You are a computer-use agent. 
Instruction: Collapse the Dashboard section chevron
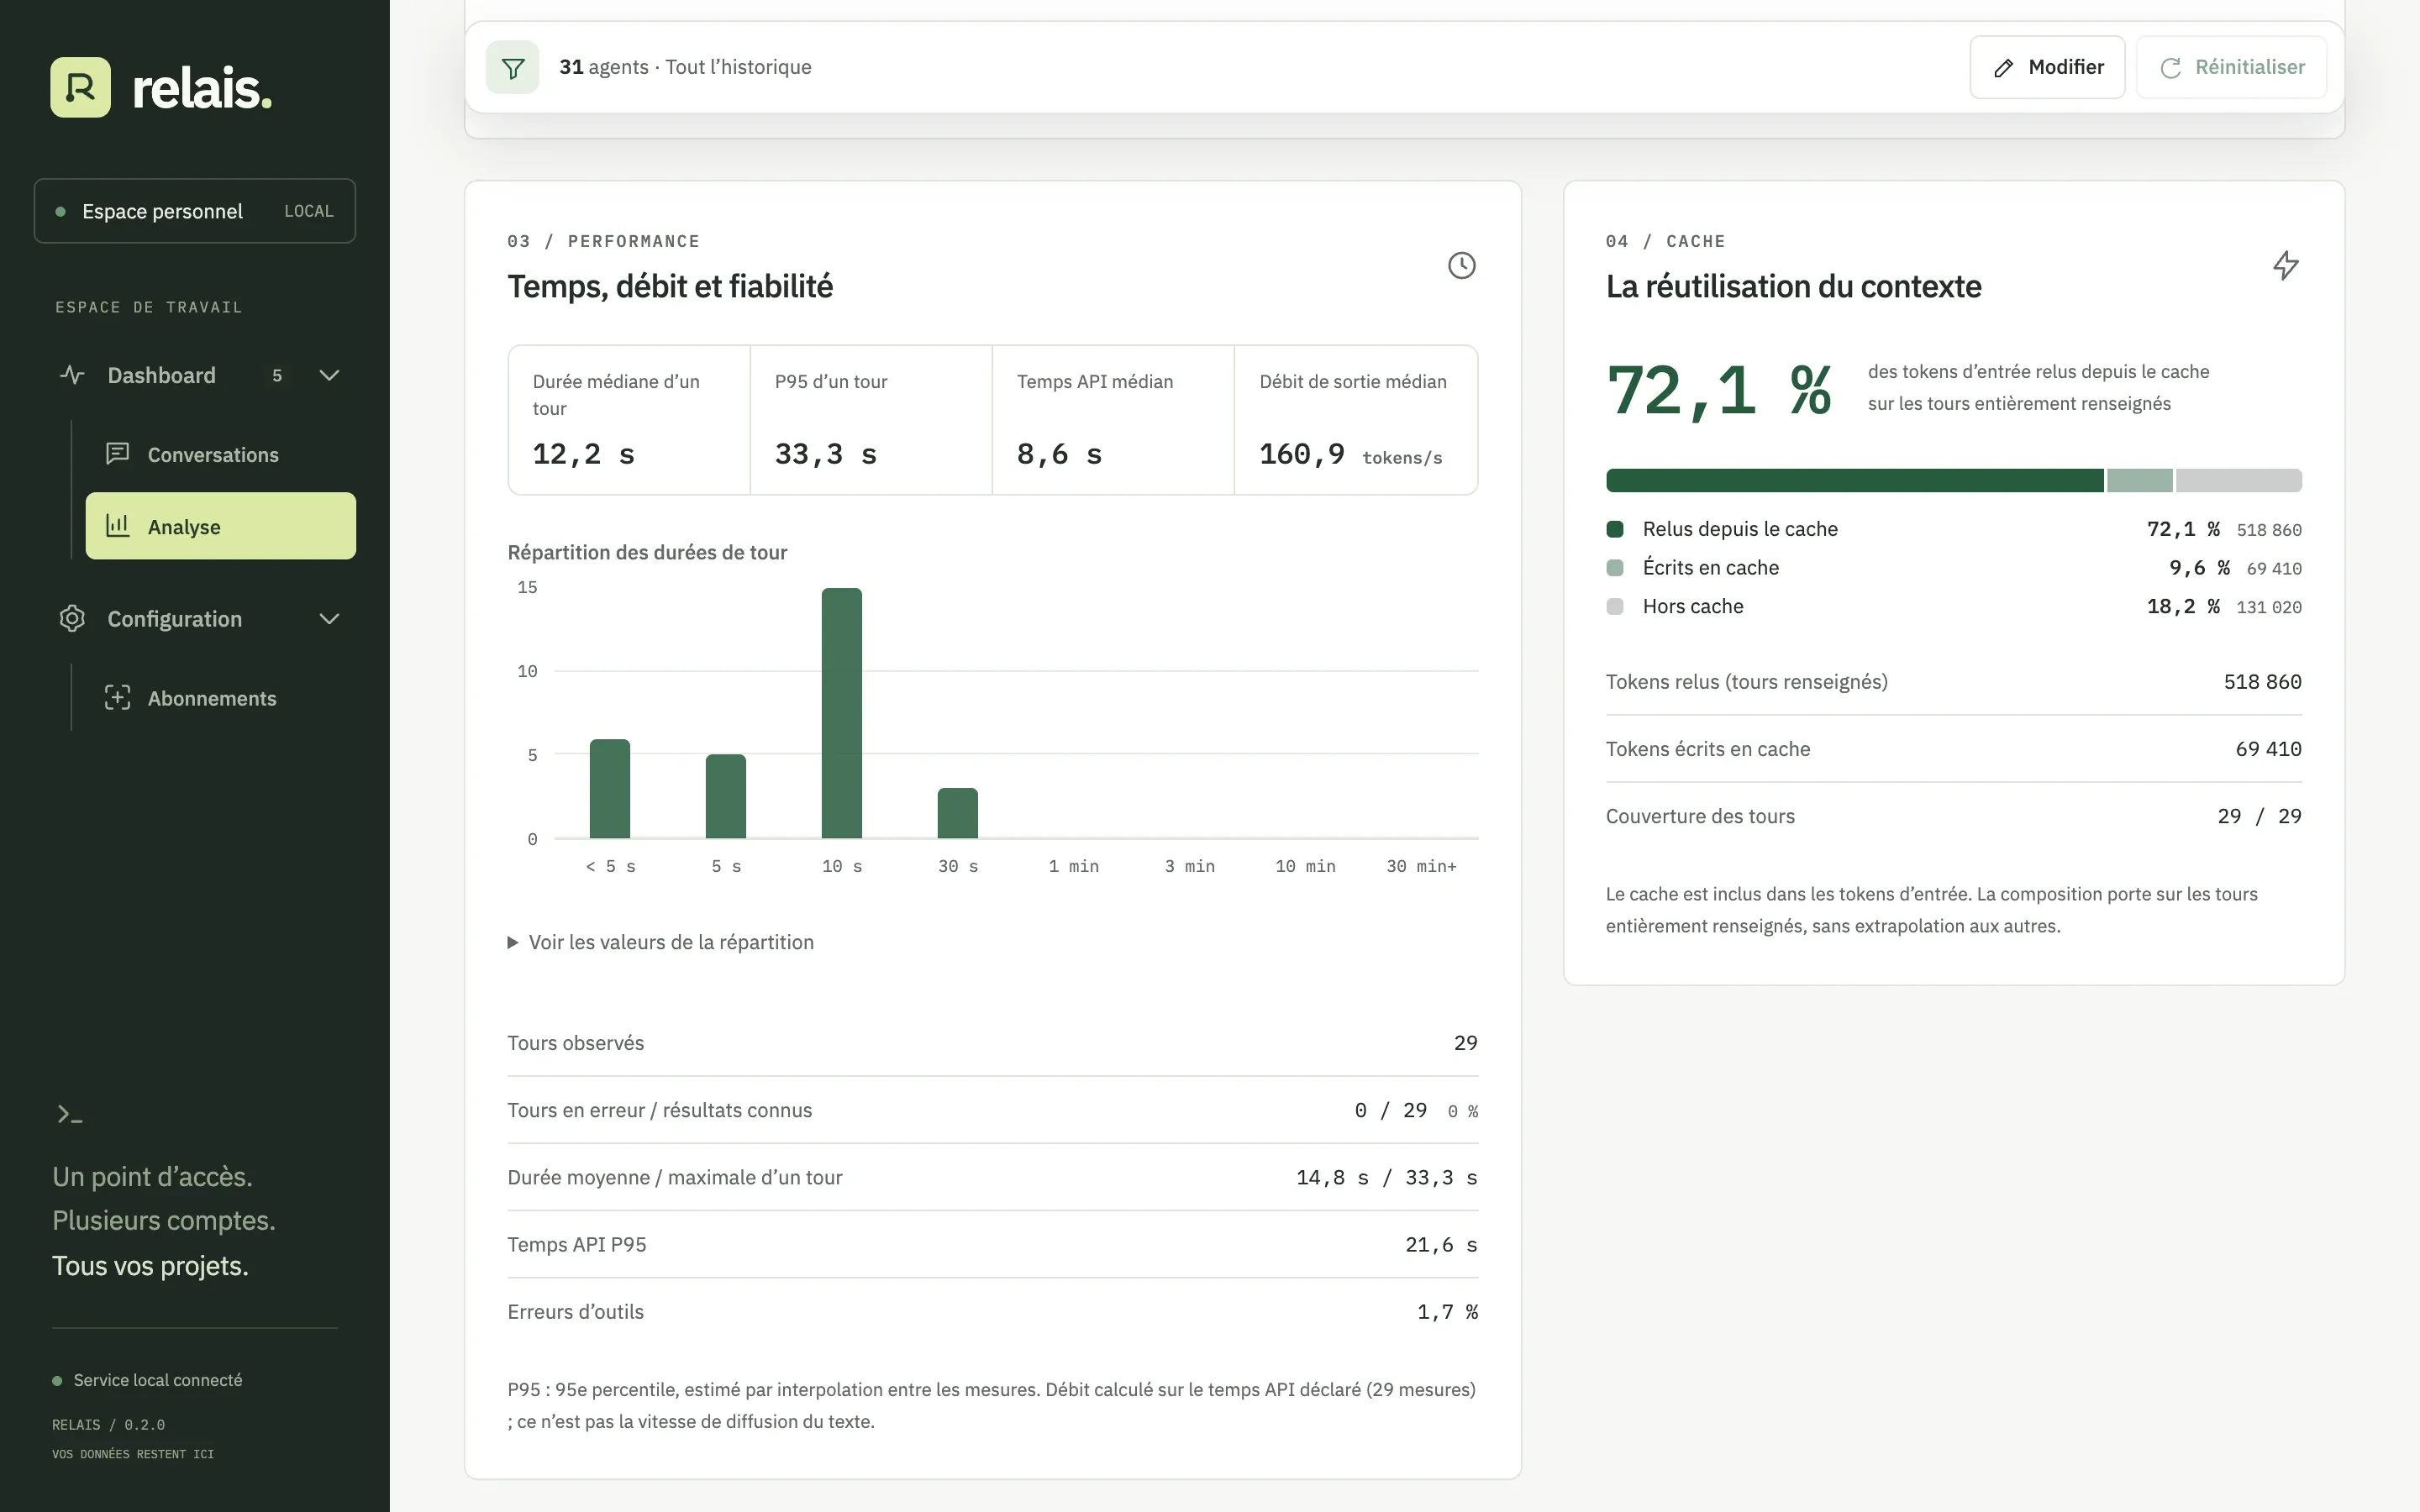tap(329, 375)
